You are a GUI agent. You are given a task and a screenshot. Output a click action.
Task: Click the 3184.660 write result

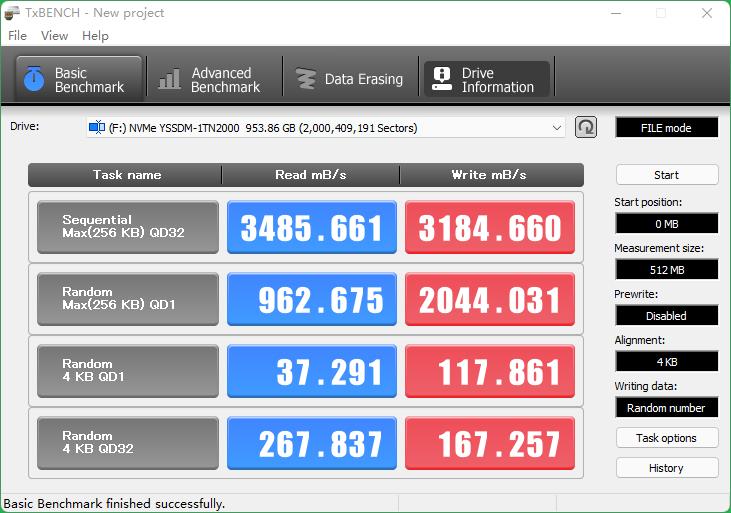pyautogui.click(x=490, y=227)
